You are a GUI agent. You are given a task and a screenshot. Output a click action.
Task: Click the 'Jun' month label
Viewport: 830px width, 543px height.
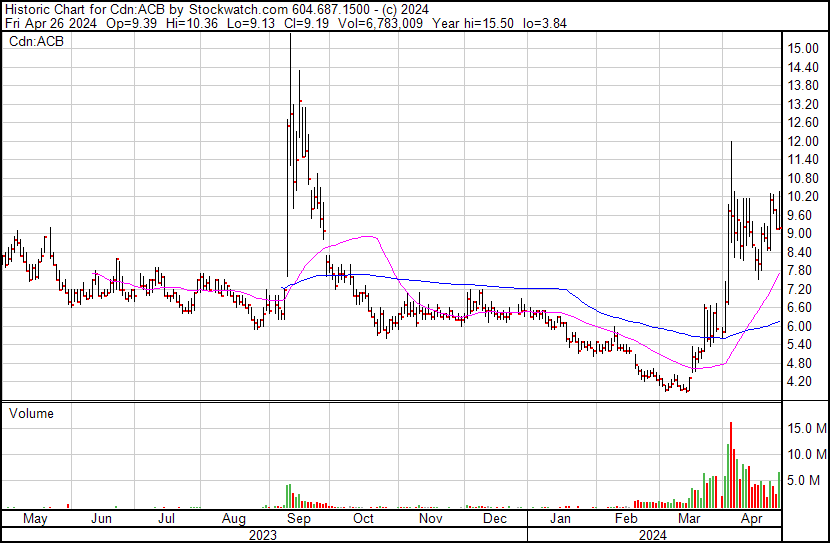point(101,519)
